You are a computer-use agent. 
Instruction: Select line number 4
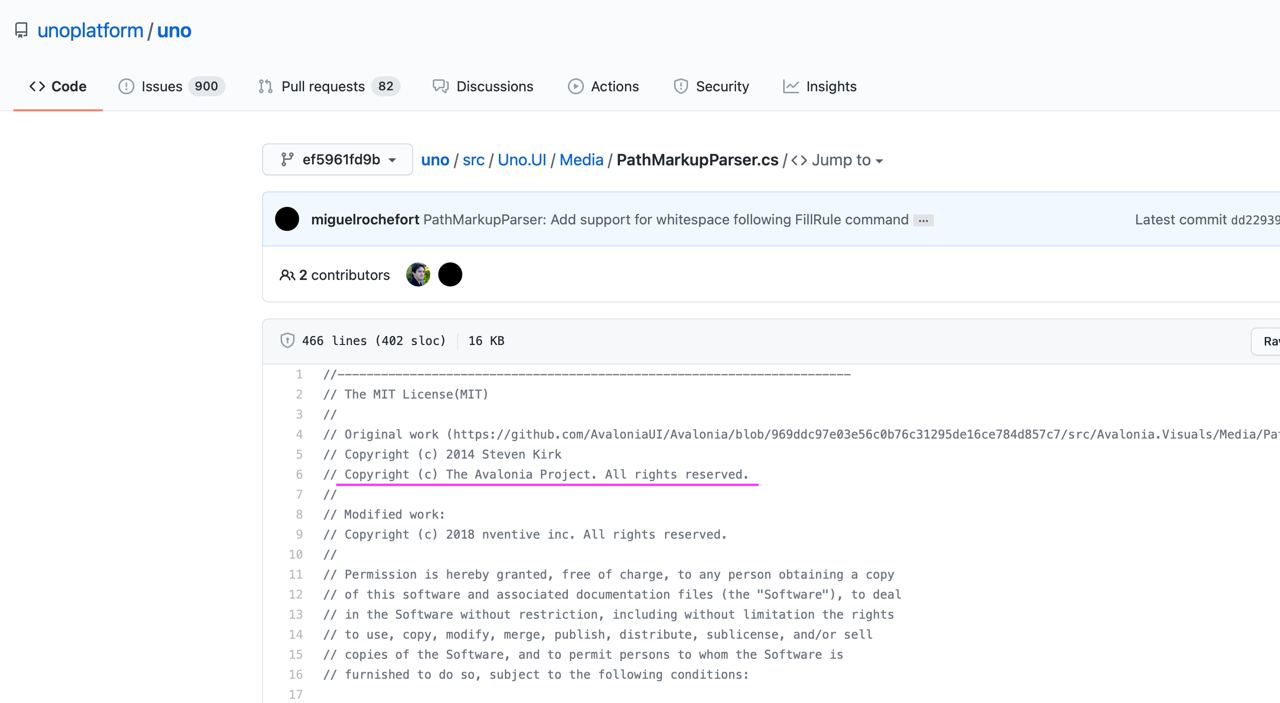pos(298,434)
